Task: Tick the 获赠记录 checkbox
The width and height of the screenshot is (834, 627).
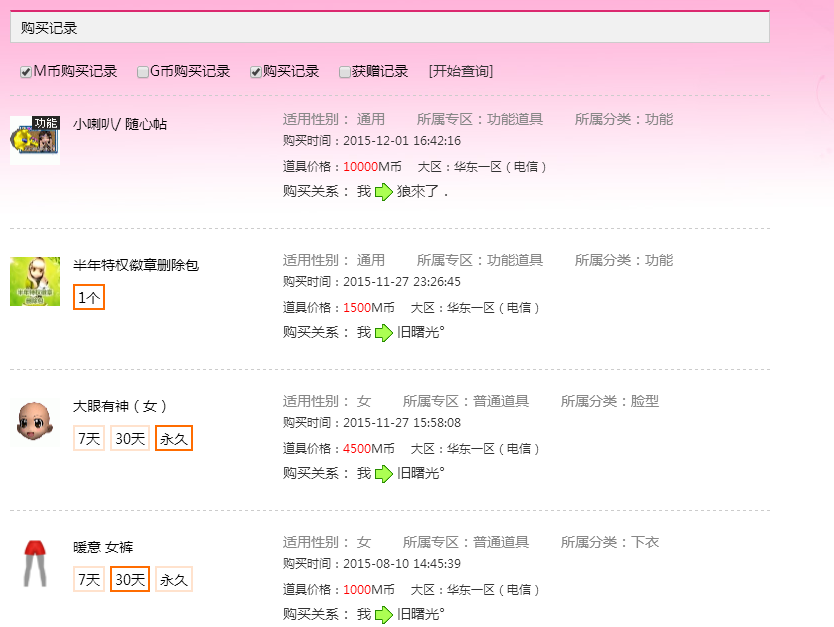Action: click(x=345, y=72)
